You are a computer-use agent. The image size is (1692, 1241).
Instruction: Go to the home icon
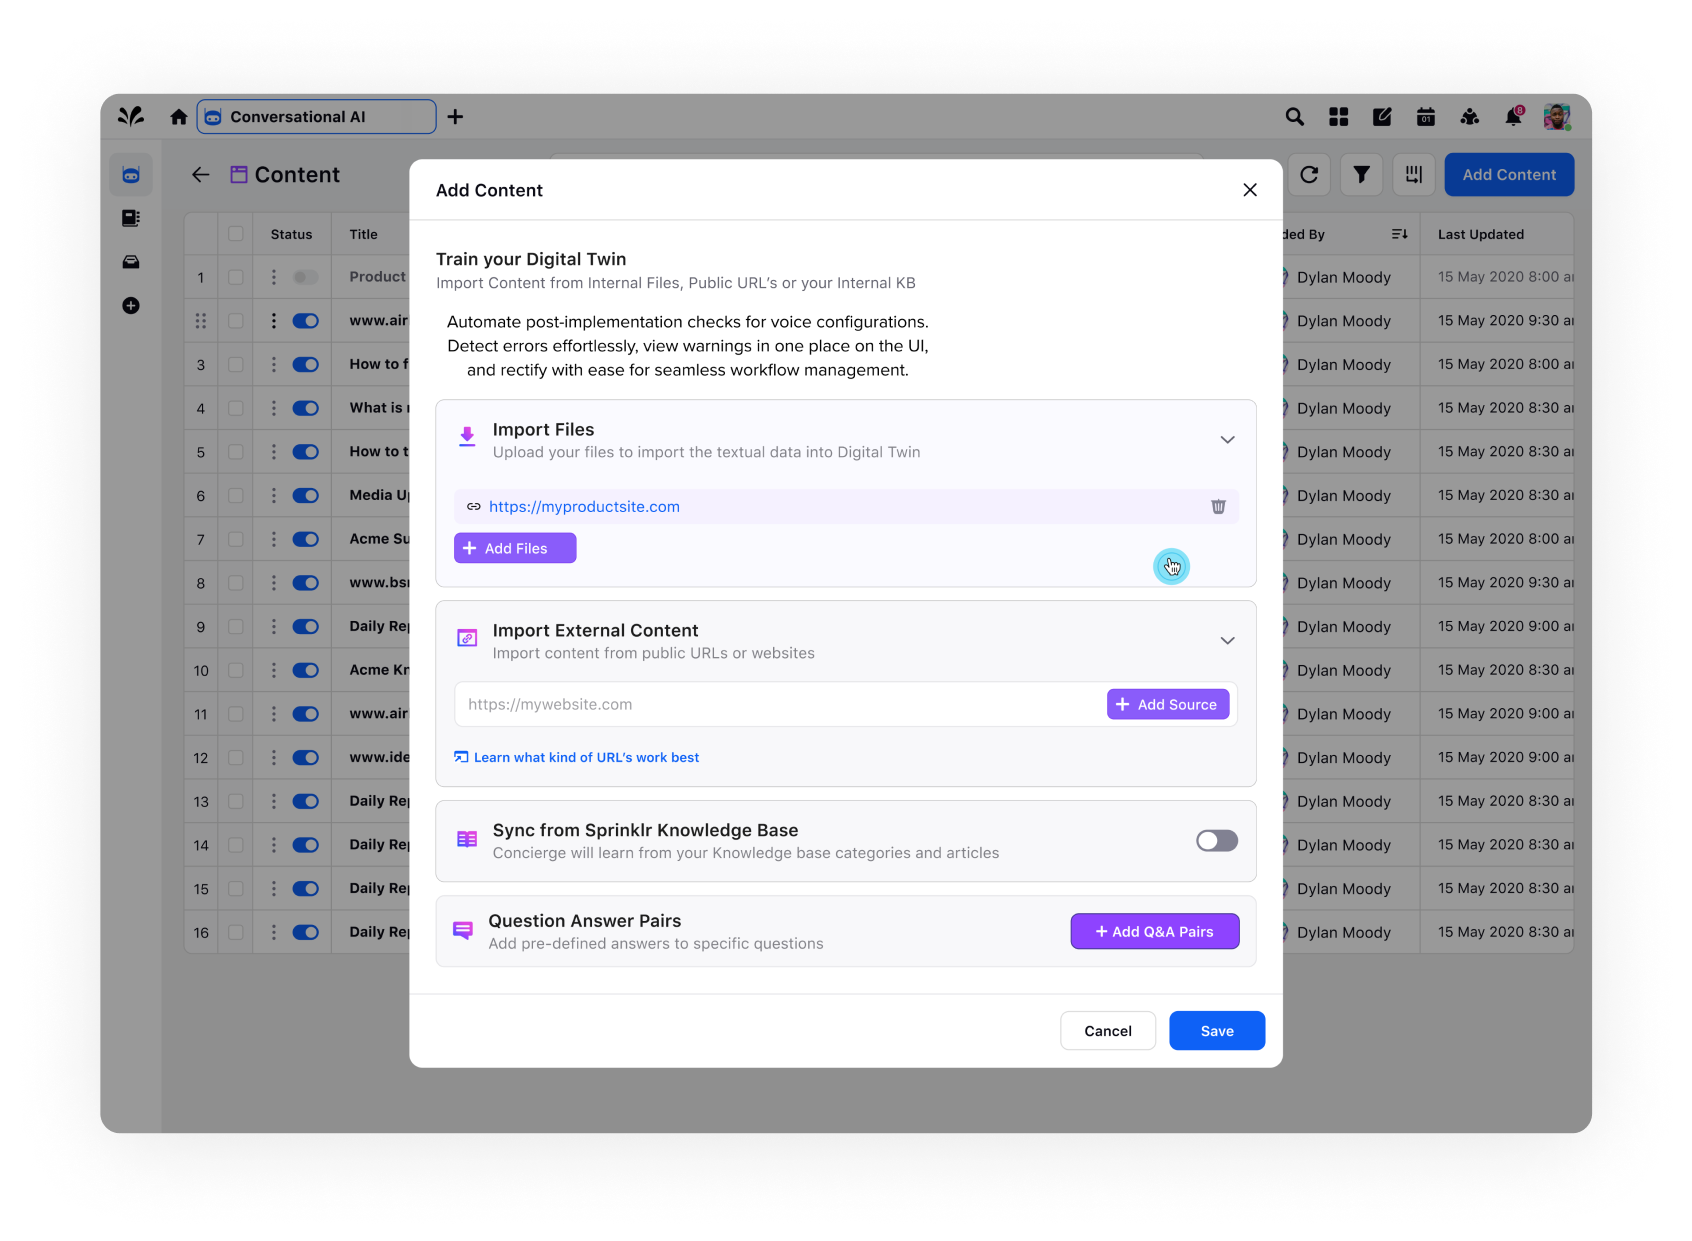179,117
